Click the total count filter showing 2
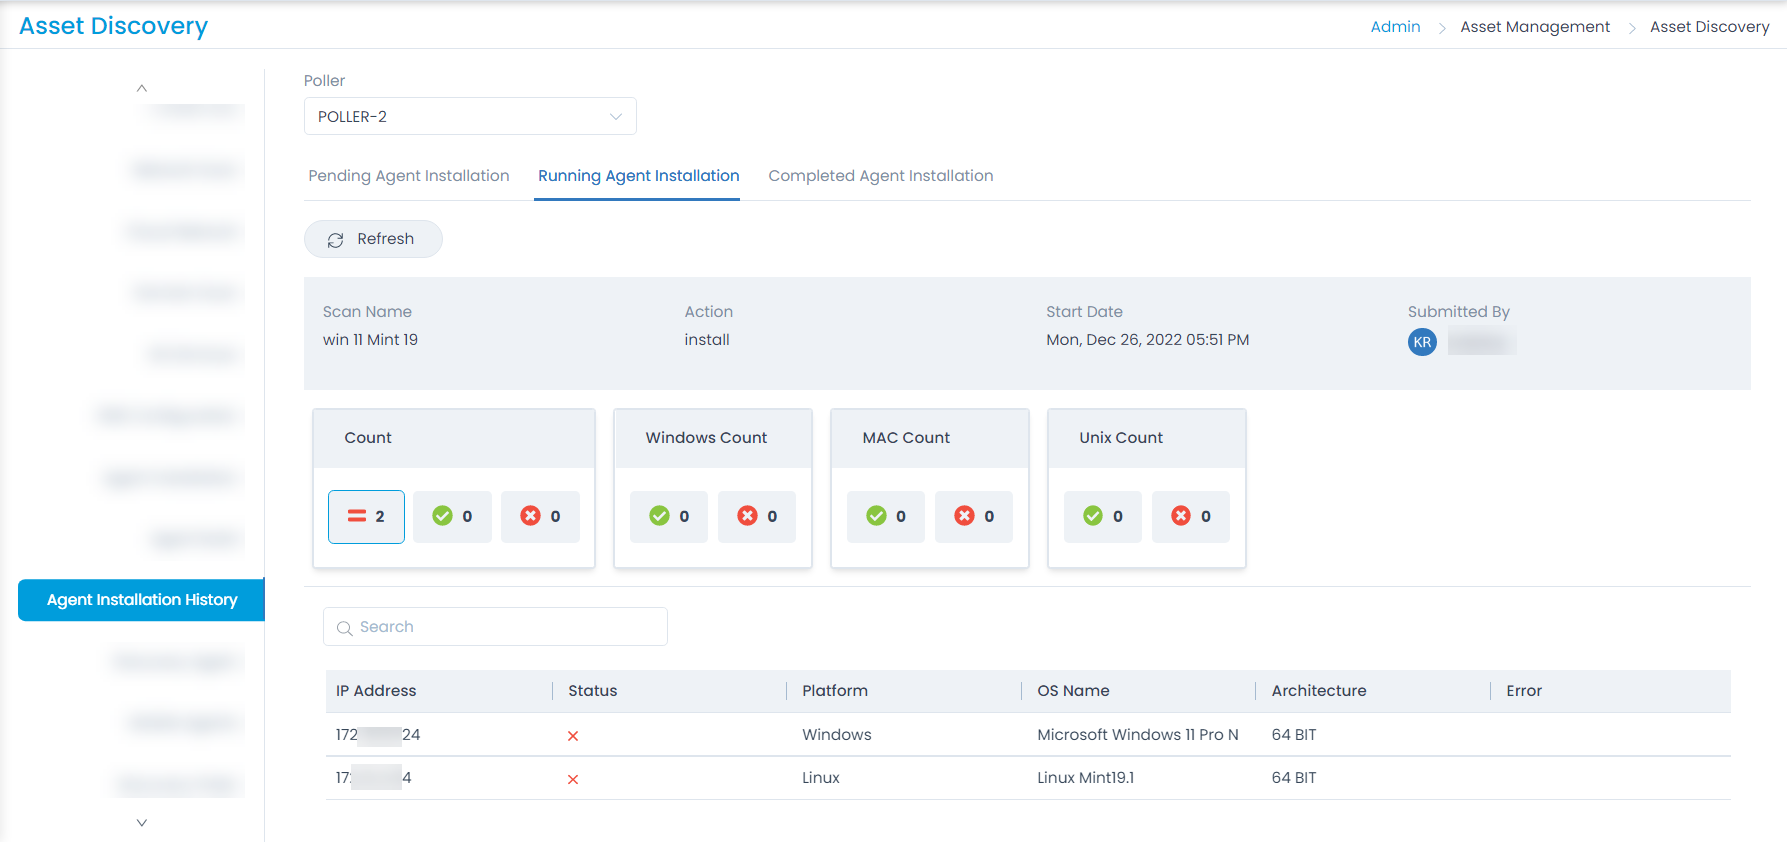This screenshot has width=1787, height=842. click(366, 517)
